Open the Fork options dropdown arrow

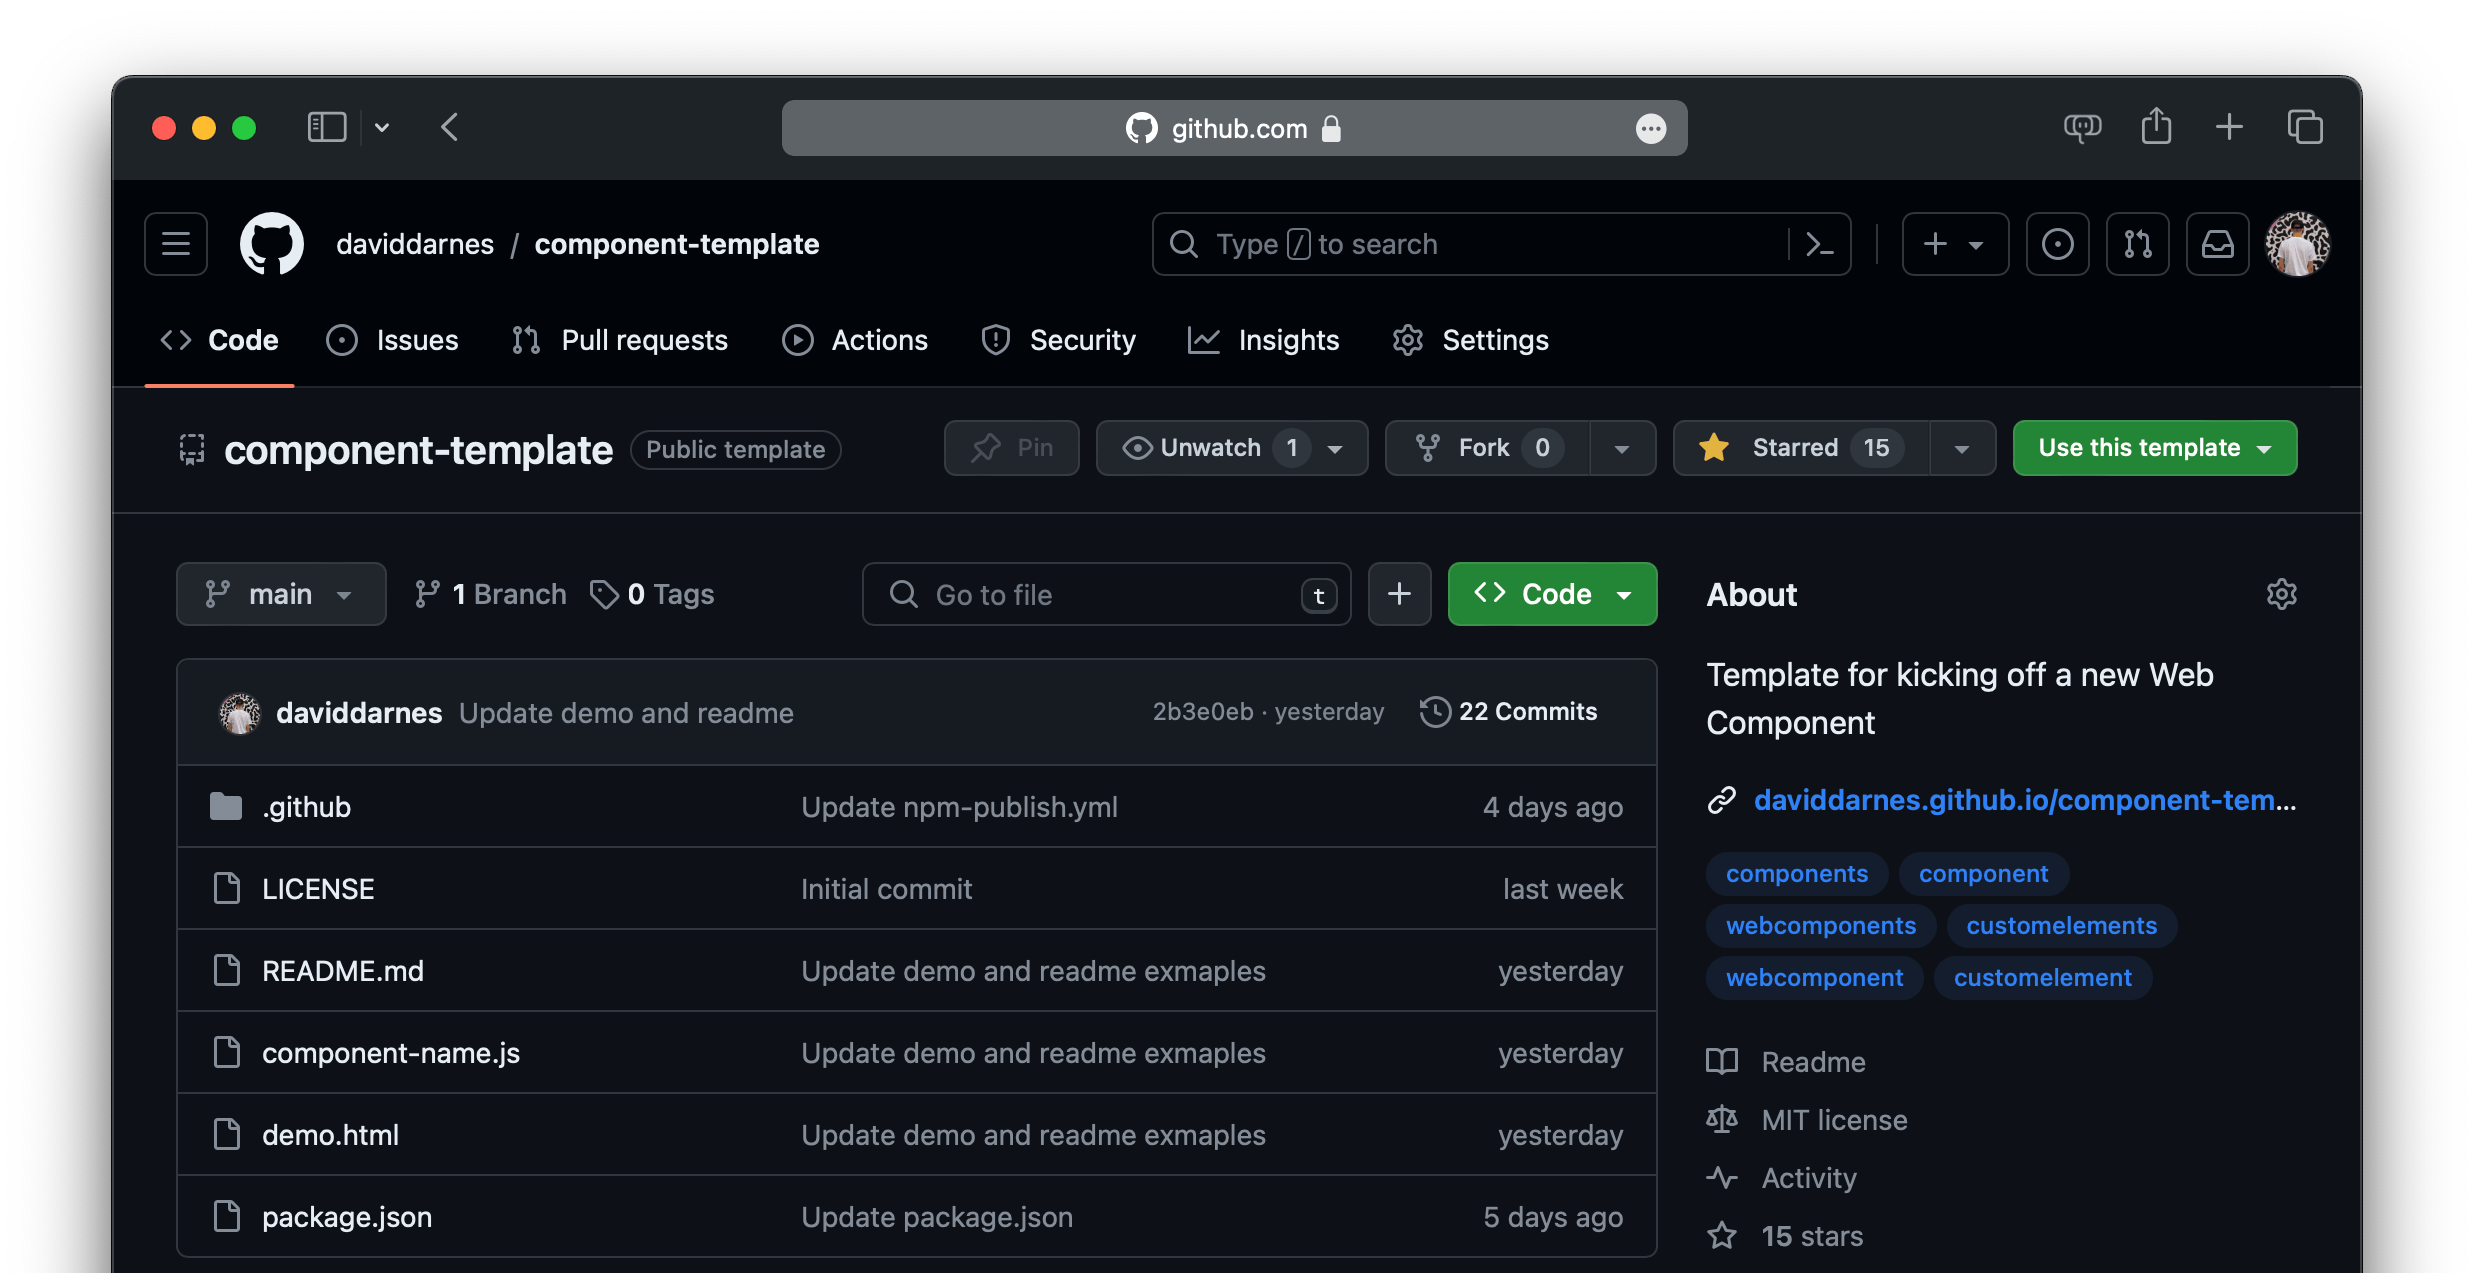1622,448
